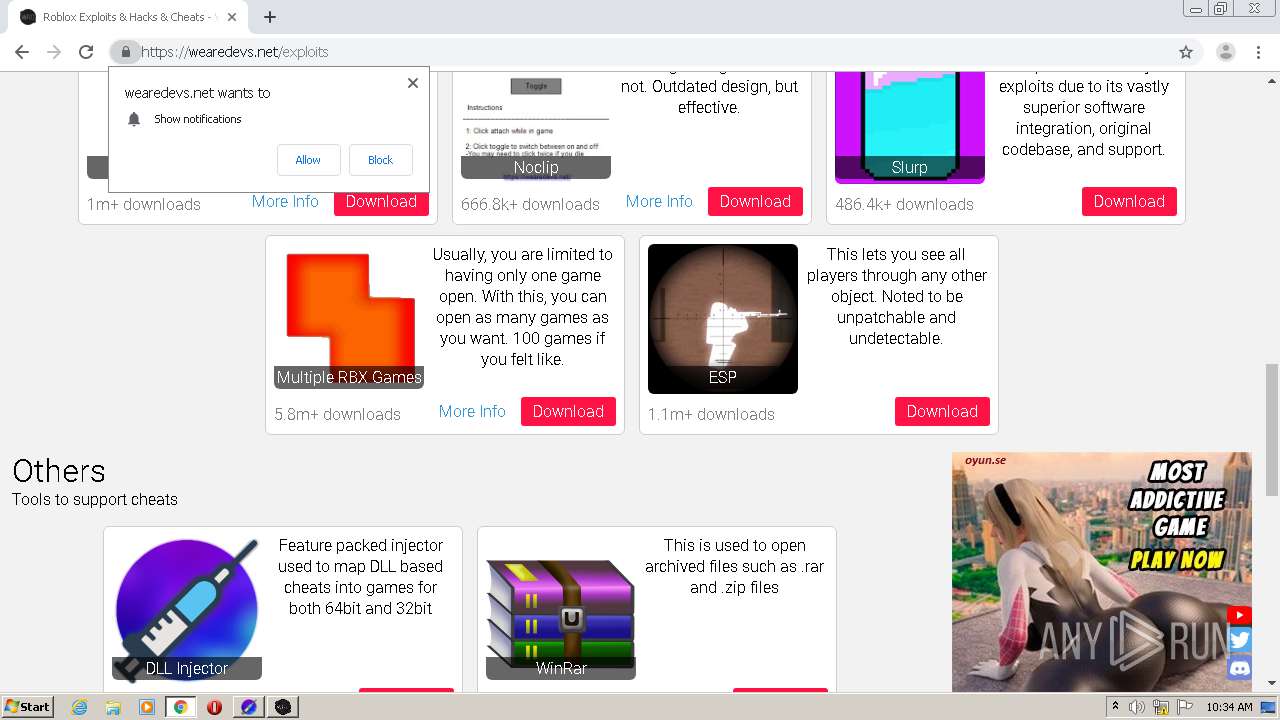The image size is (1280, 720).
Task: Click the Noclip thumbnail image
Action: 536,125
